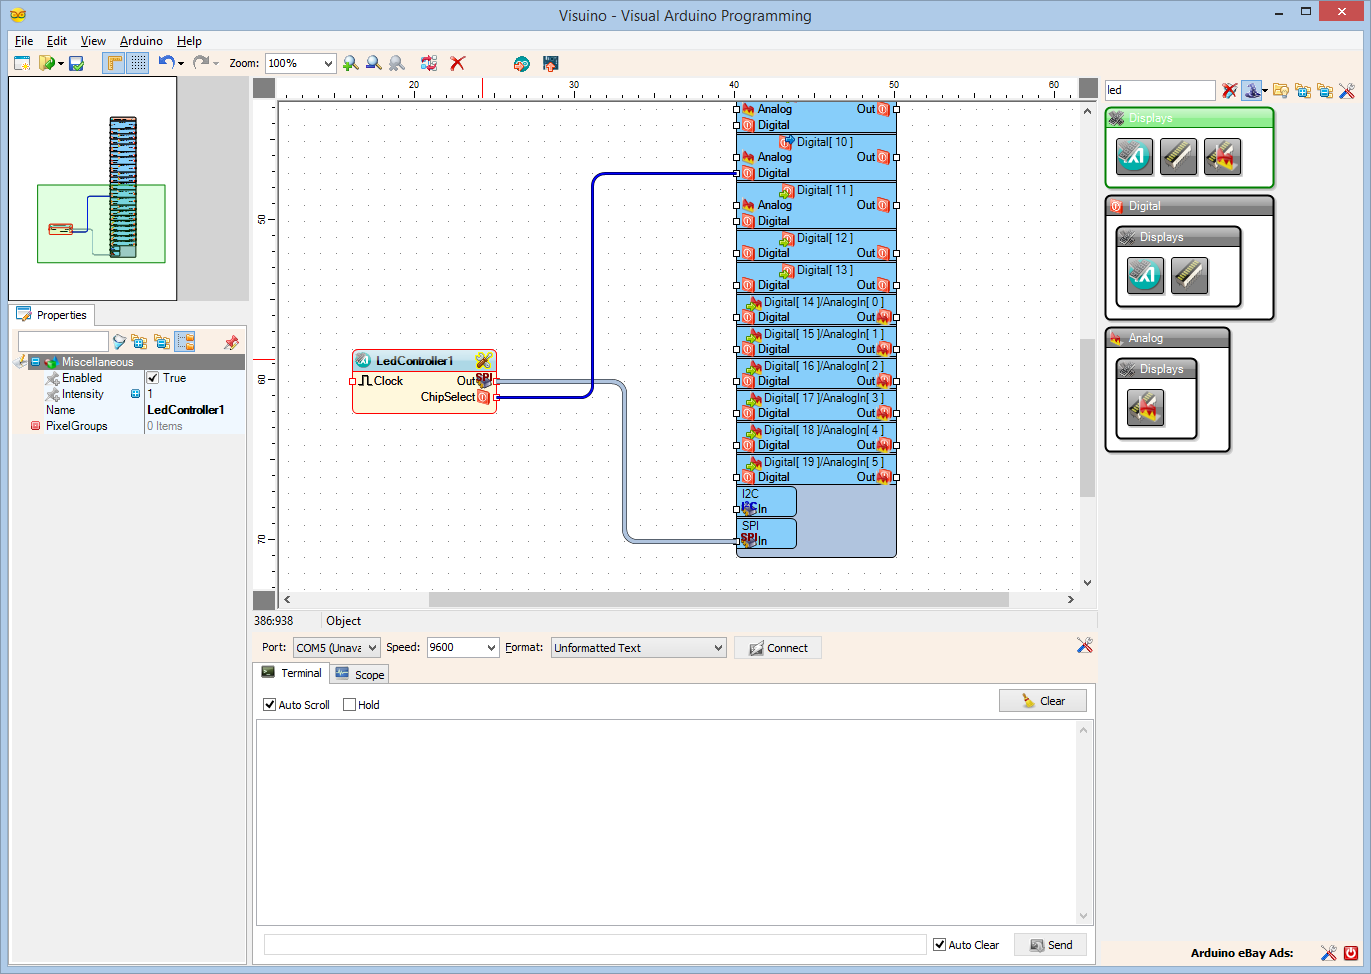Toggle the Enabled property of LedController1
The image size is (1371, 974).
[153, 378]
